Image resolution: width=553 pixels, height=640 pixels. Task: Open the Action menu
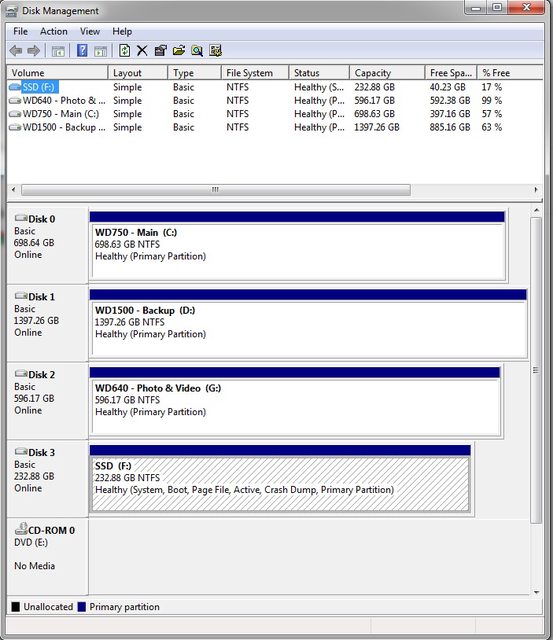pos(53,31)
